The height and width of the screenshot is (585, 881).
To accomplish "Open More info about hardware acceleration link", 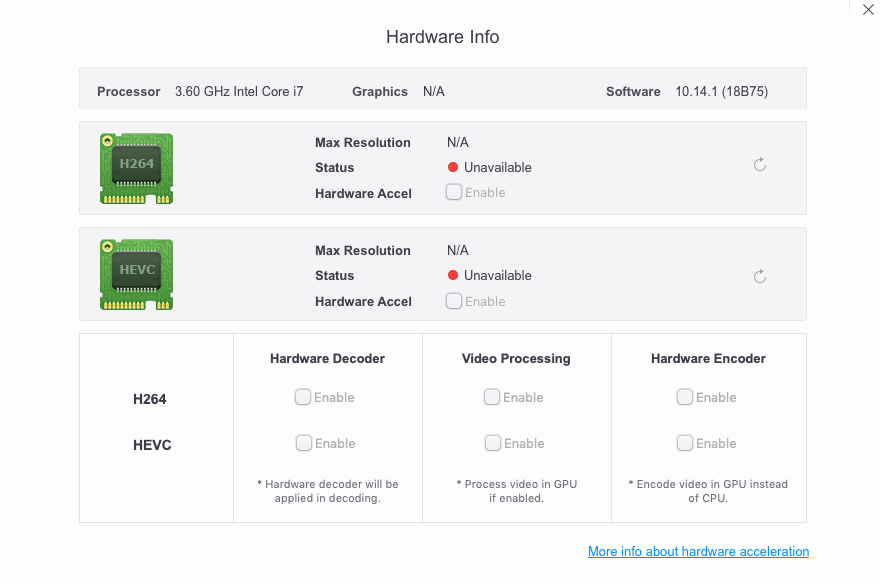I will [698, 551].
